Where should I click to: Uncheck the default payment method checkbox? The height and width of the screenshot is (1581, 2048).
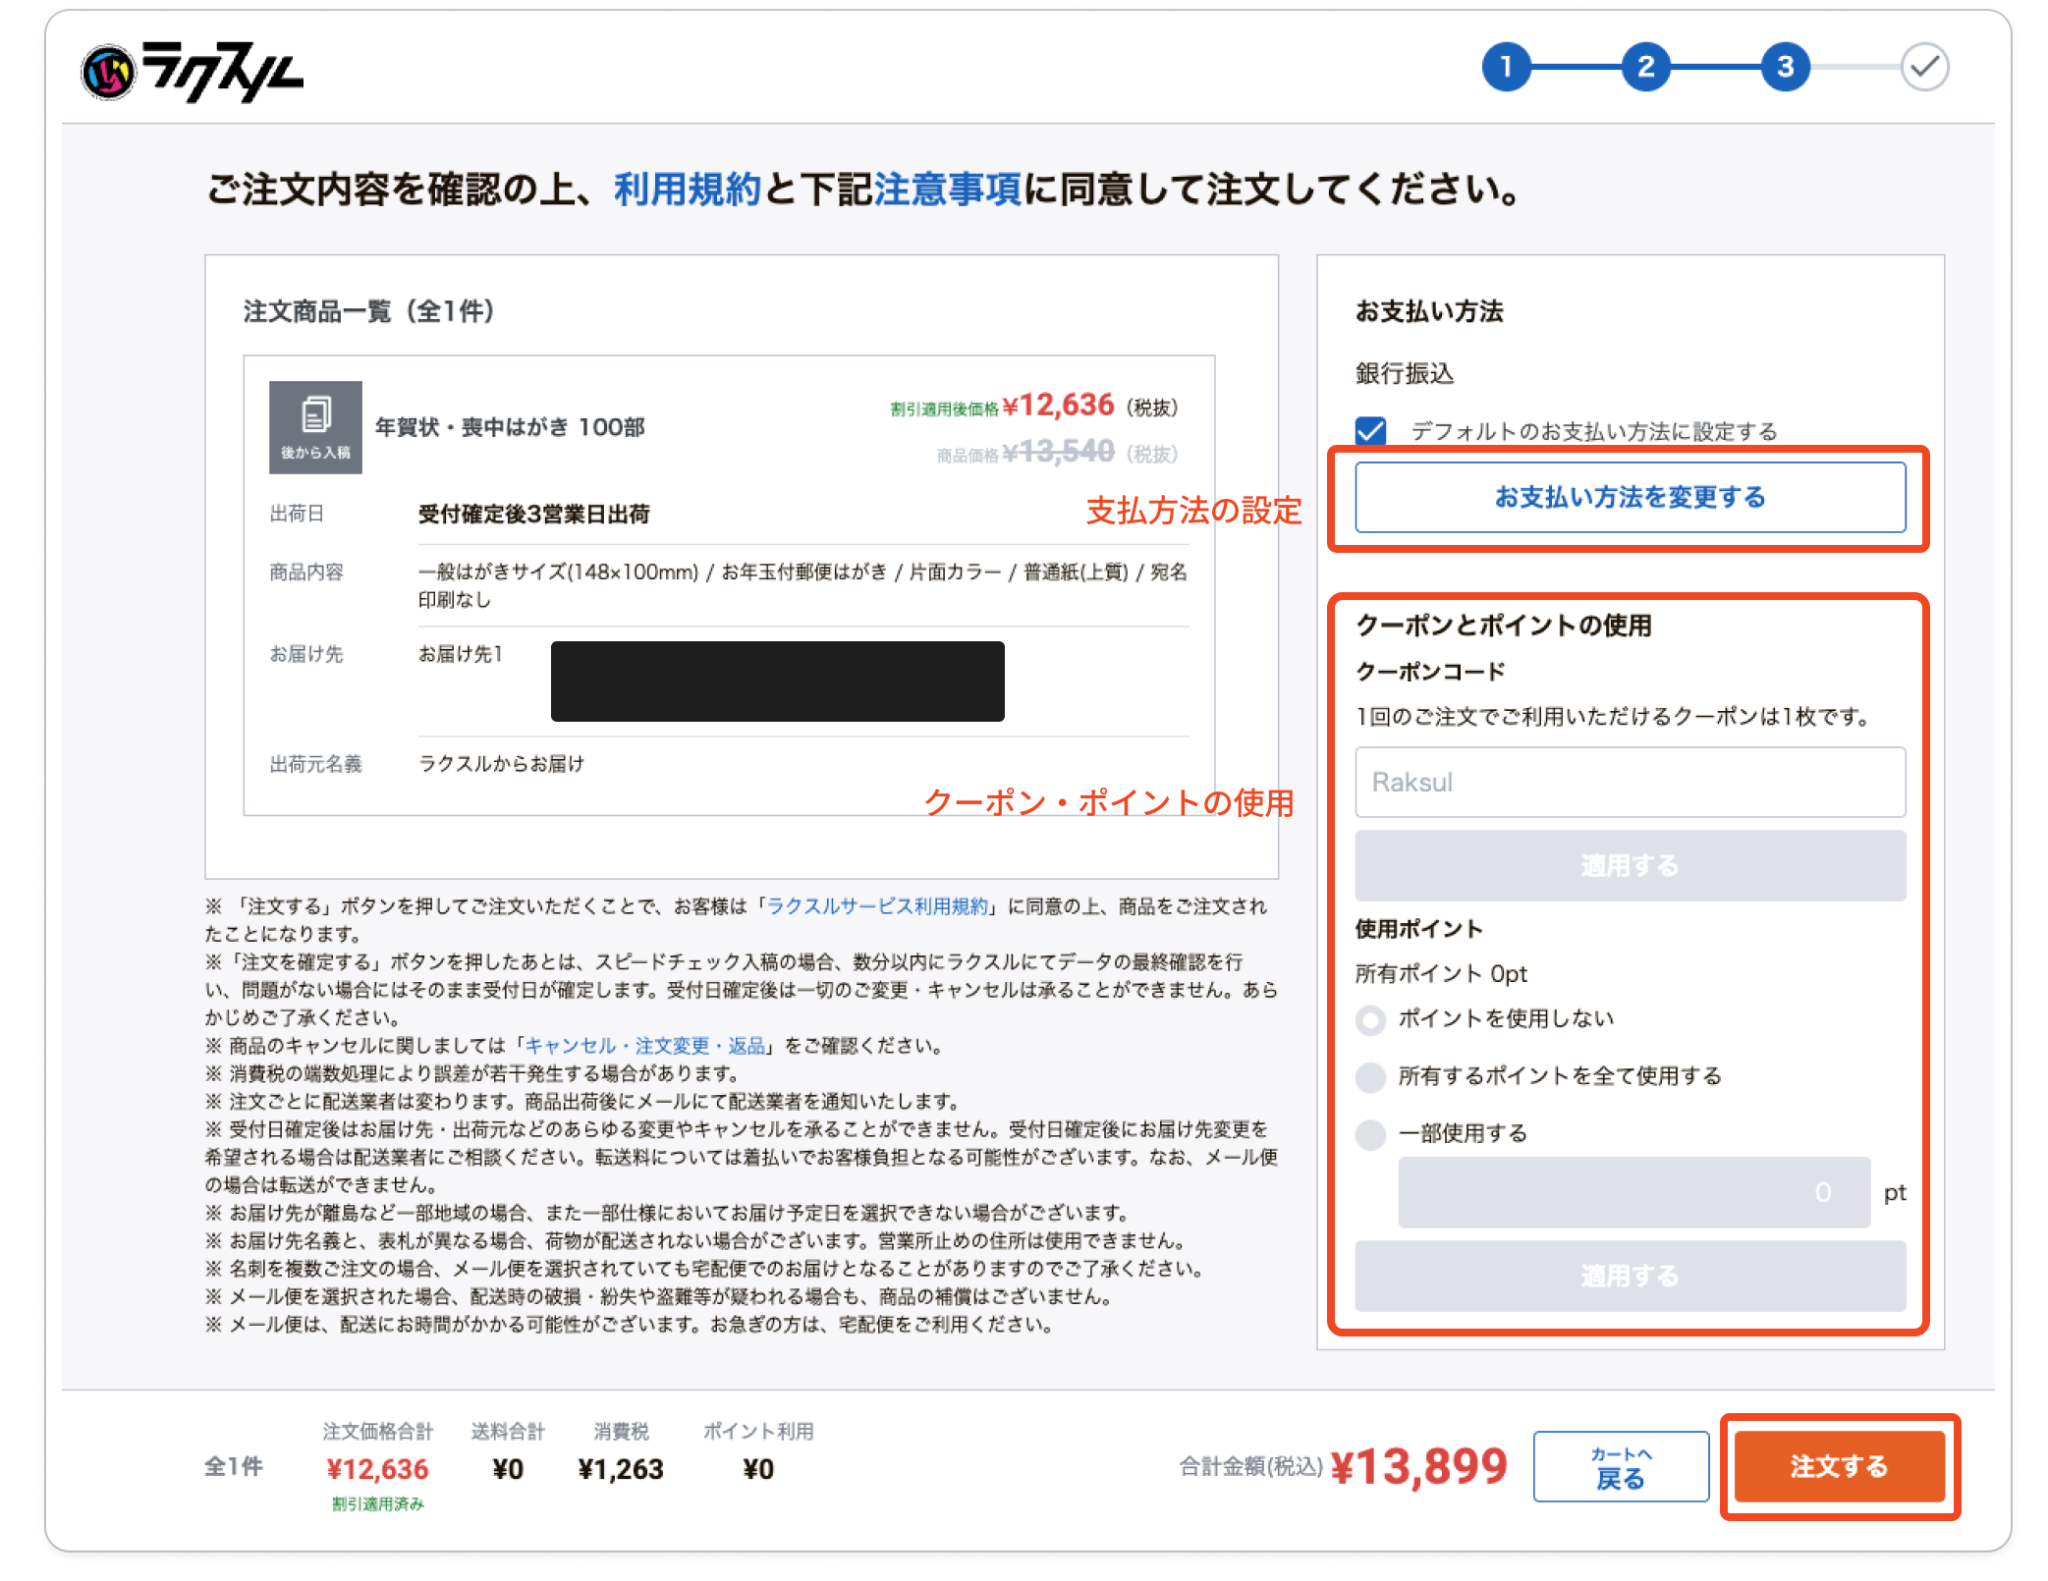[1371, 431]
